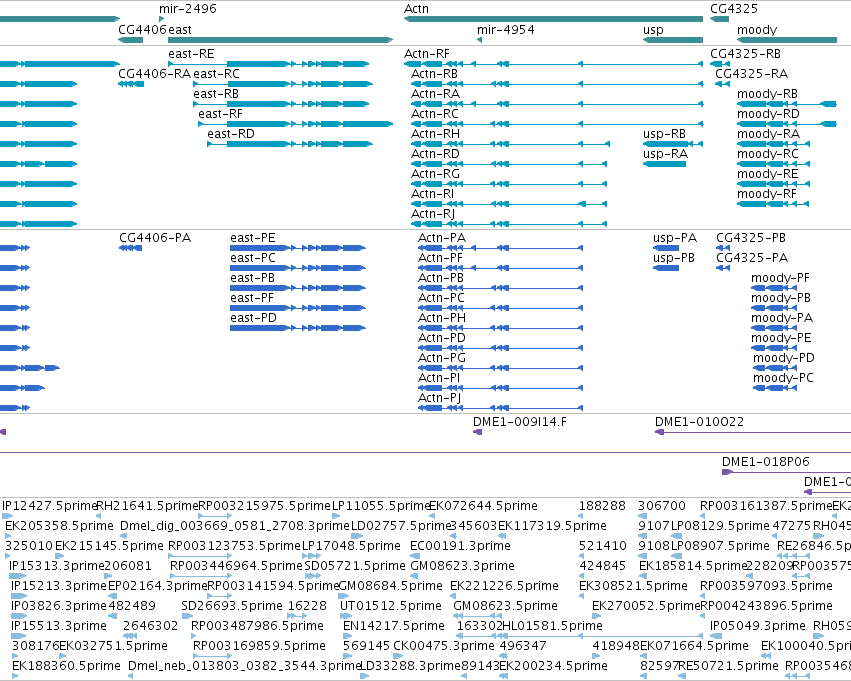Open the Actn-RG transcript
Image resolution: width=851 pixels, height=681 pixels.
coord(509,184)
